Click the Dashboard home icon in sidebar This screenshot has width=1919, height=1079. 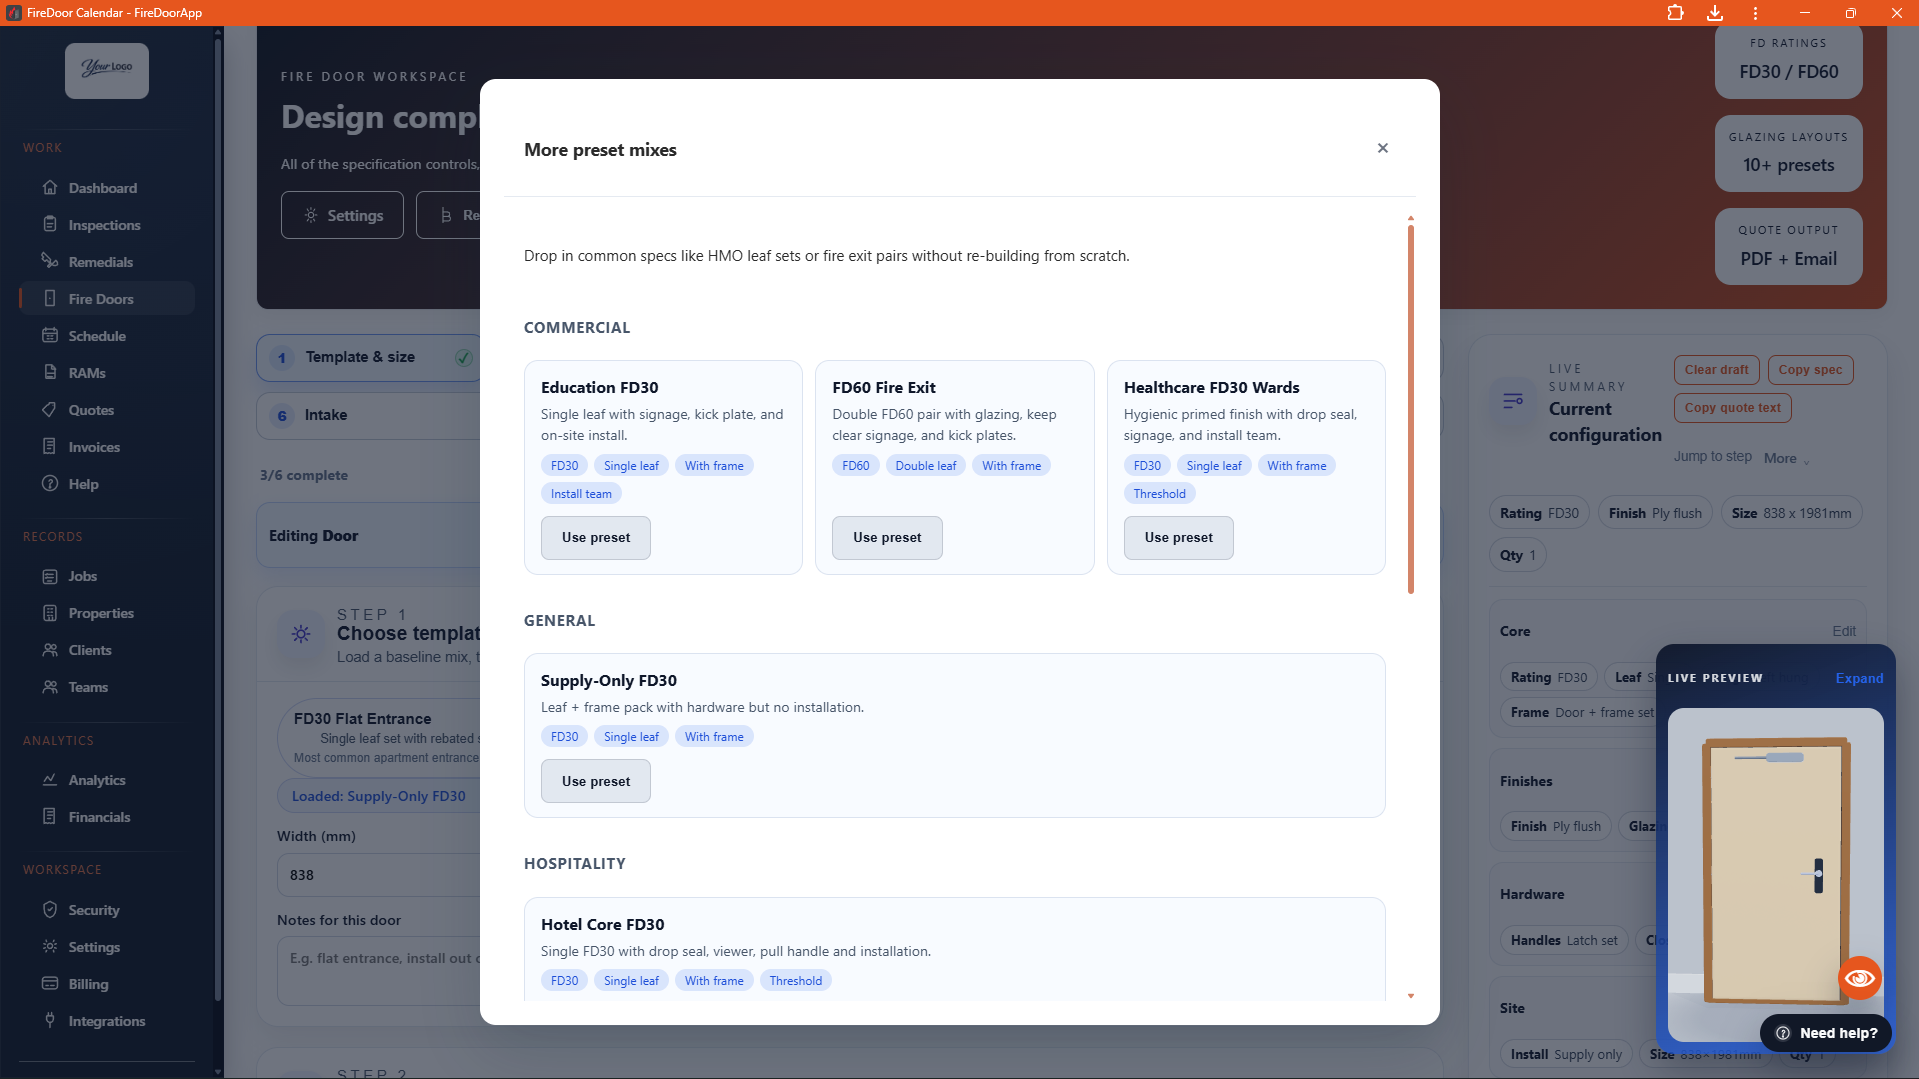(50, 188)
